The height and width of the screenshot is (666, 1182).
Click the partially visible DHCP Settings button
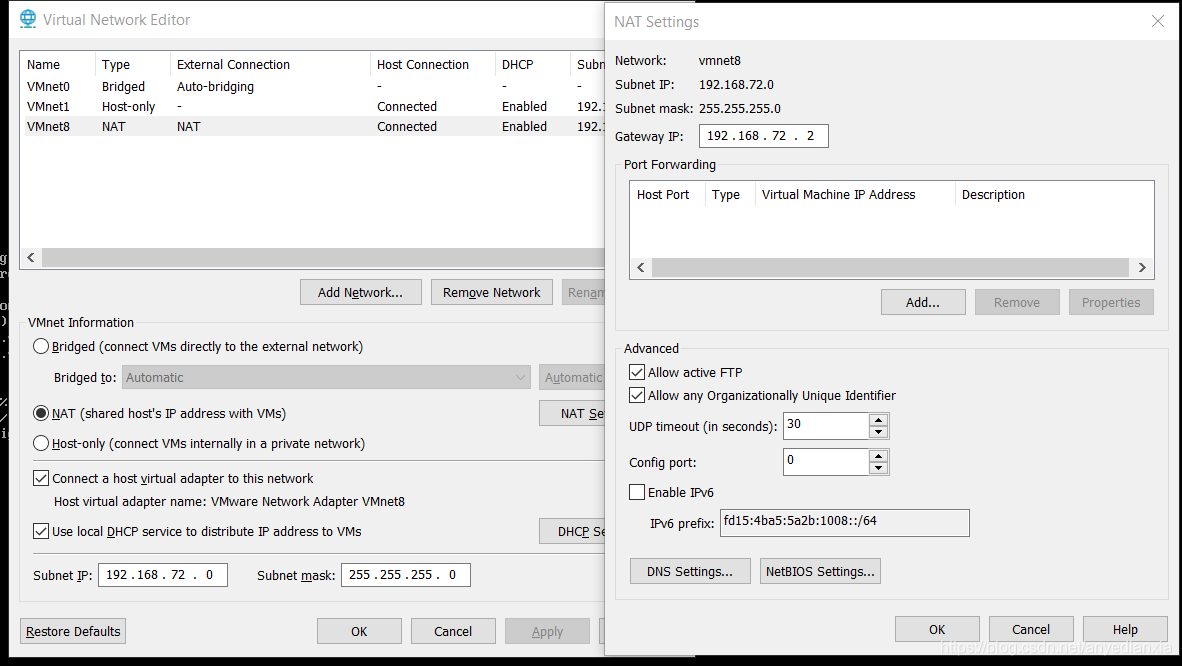click(572, 532)
